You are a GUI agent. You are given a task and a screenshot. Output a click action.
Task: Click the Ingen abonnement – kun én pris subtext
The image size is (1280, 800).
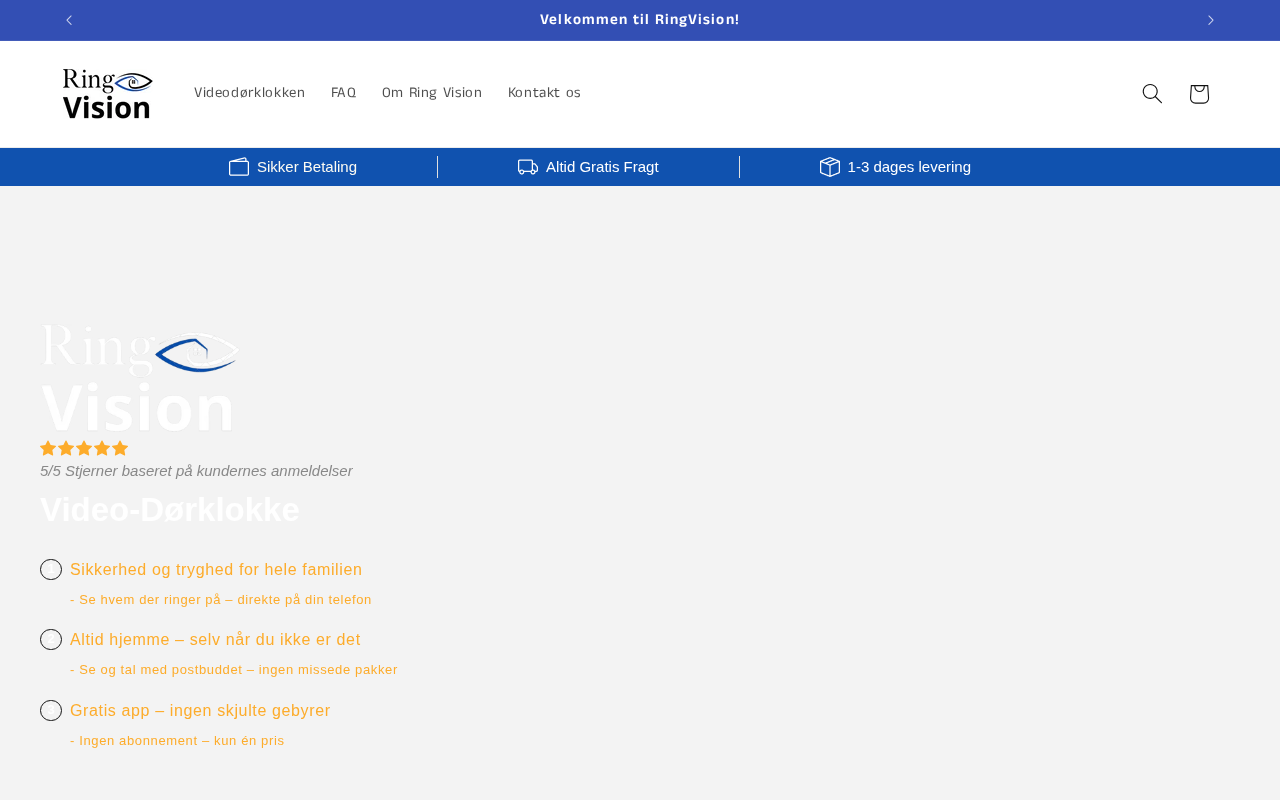pyautogui.click(x=177, y=741)
